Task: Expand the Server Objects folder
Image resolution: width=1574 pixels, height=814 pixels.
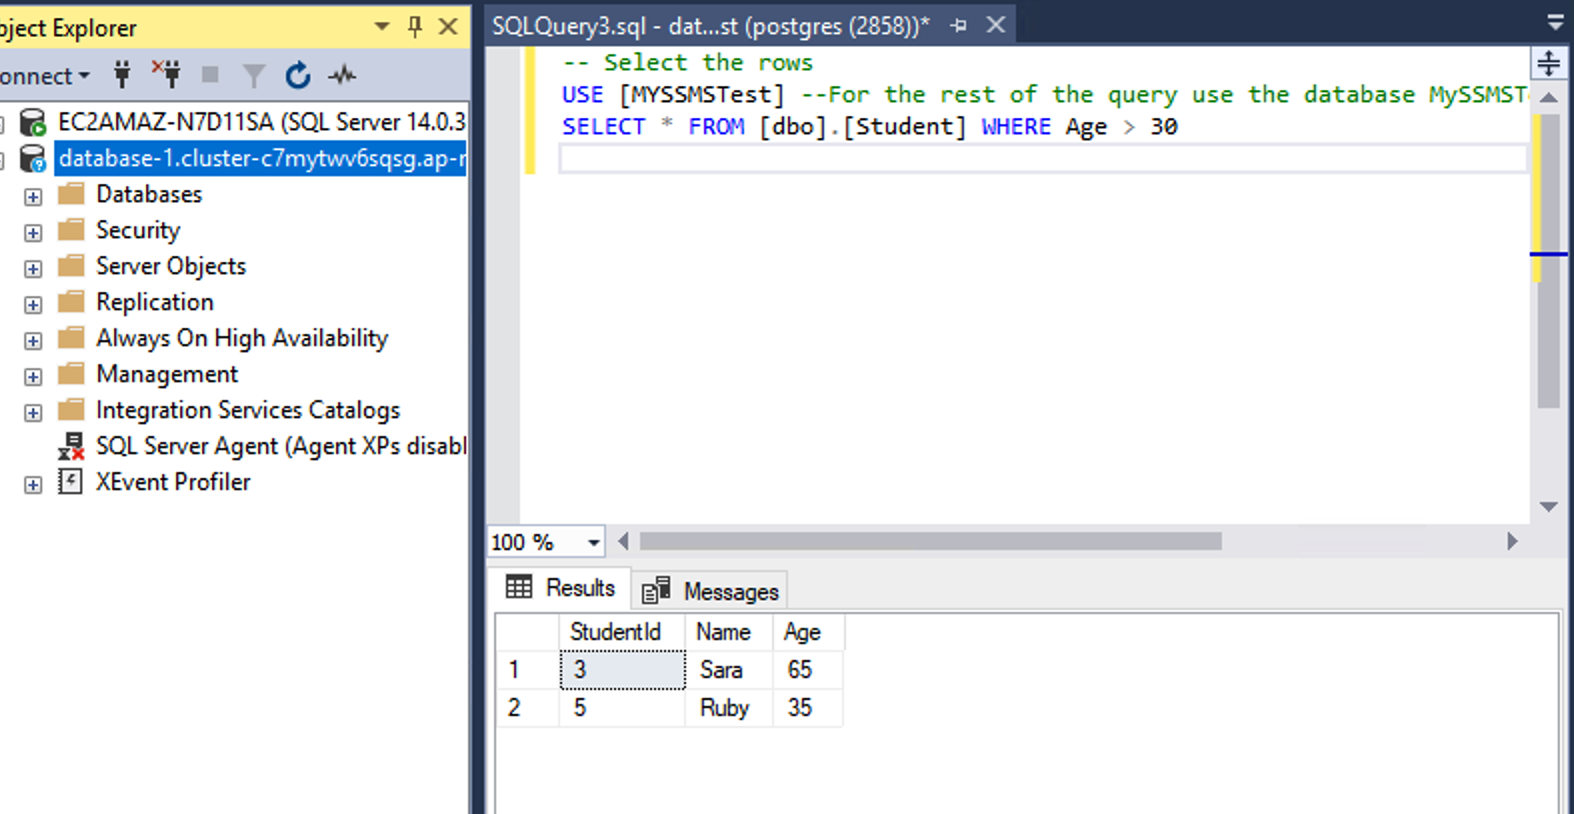Action: click(x=33, y=268)
